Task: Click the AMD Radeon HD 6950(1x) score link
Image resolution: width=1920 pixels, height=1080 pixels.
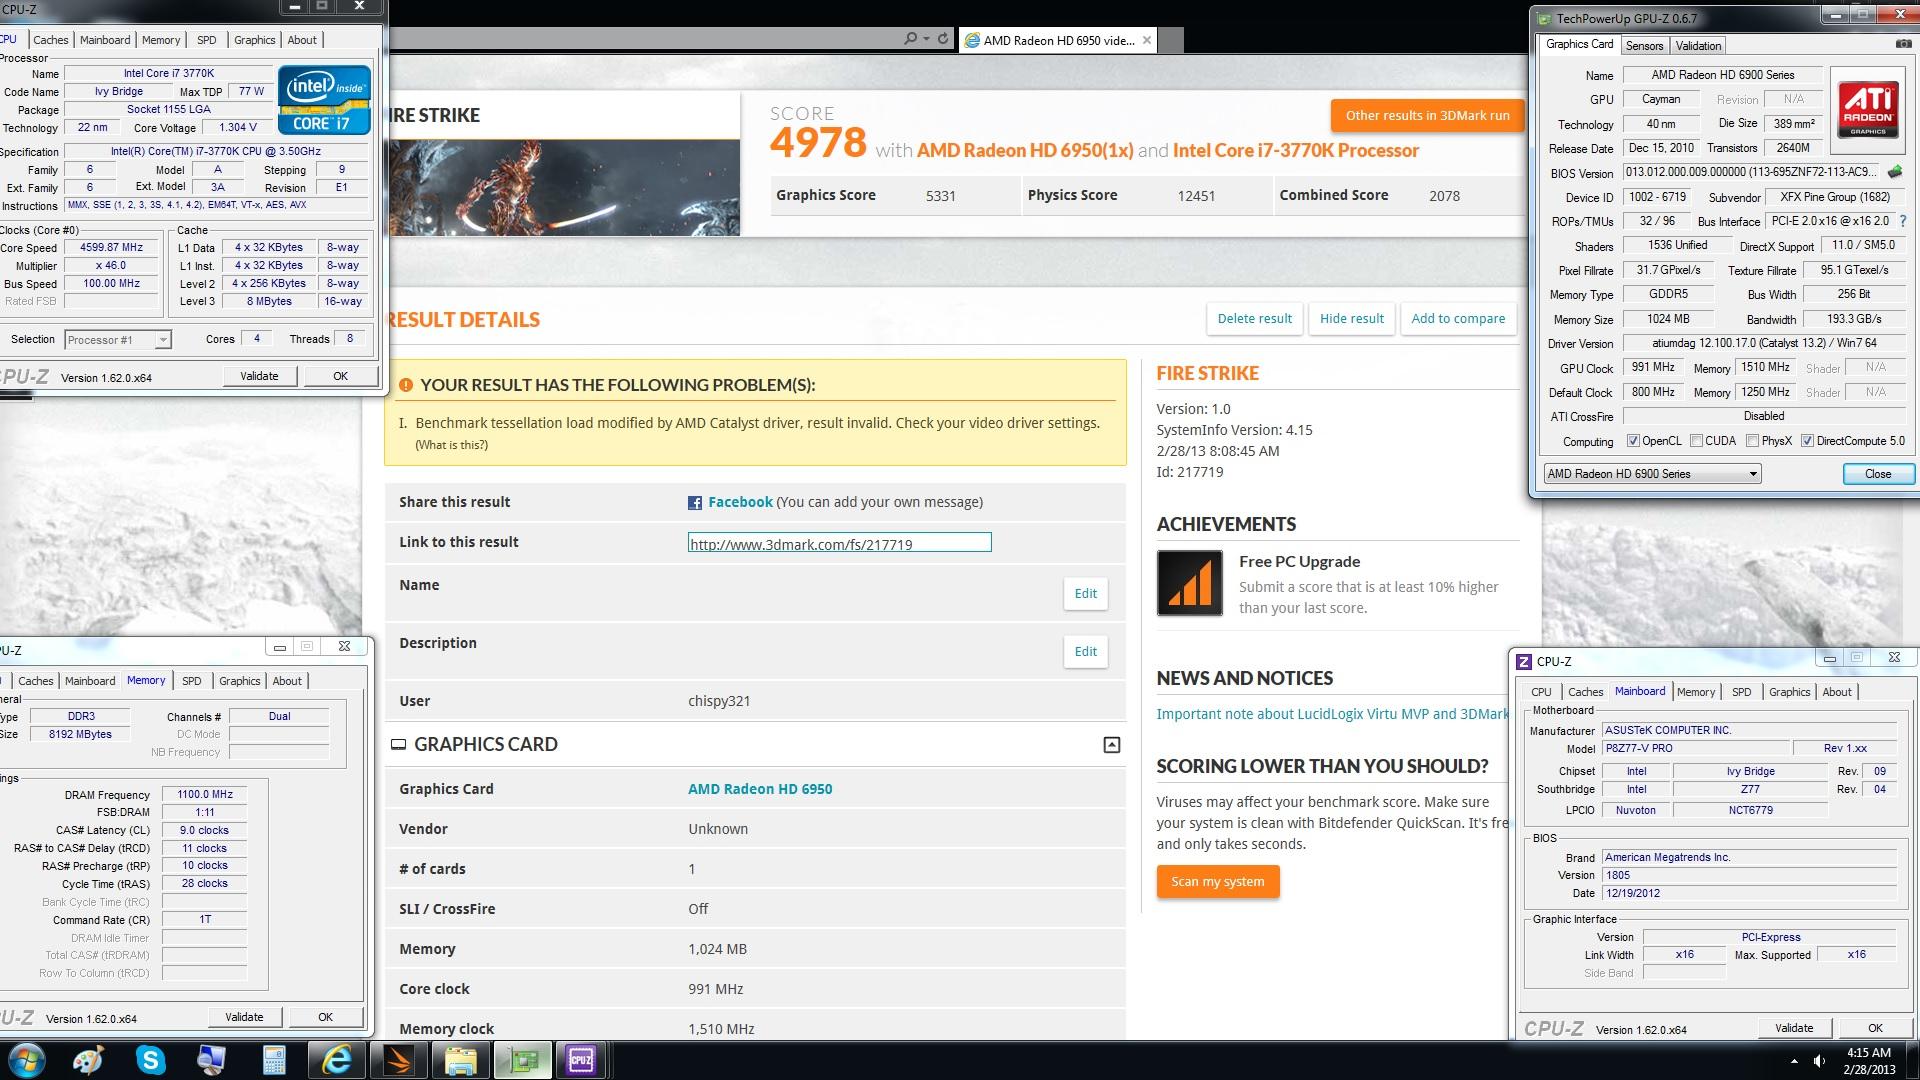Action: 1025,151
